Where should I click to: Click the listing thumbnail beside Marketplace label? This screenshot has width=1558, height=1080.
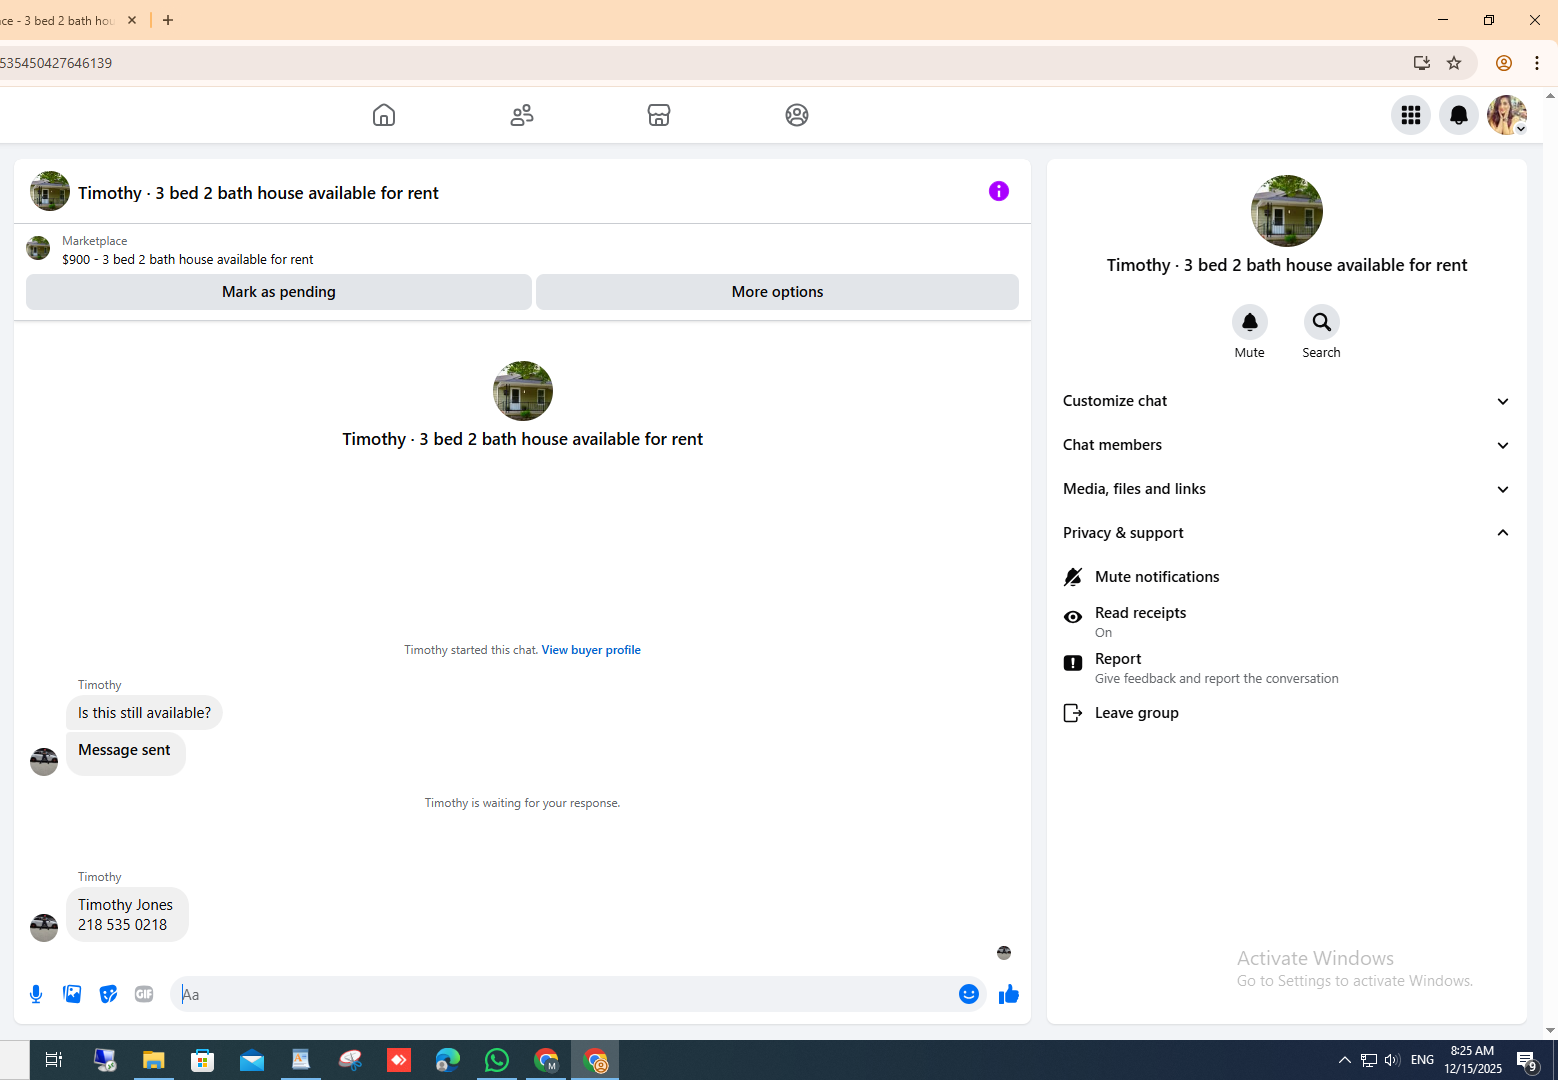pos(38,248)
